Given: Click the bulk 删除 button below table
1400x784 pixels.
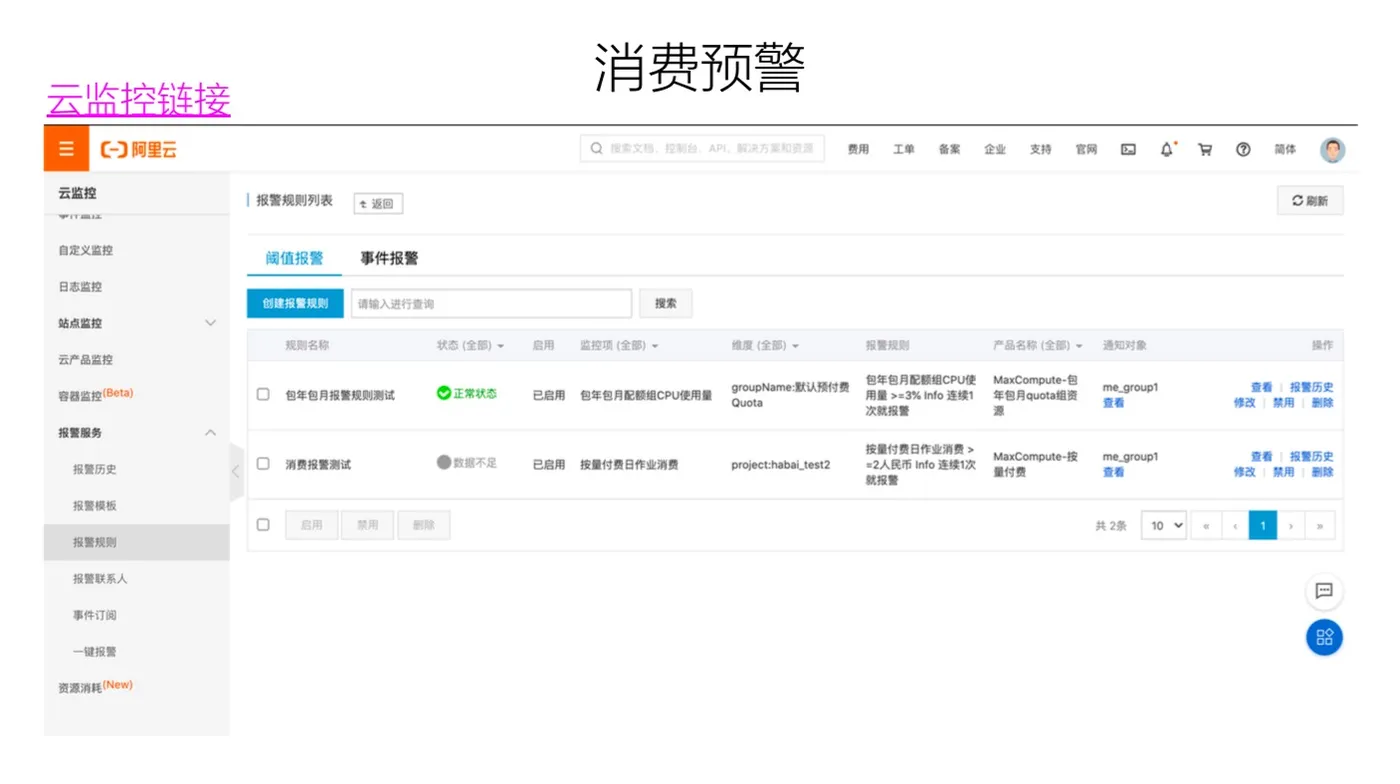Looking at the screenshot, I should [423, 525].
